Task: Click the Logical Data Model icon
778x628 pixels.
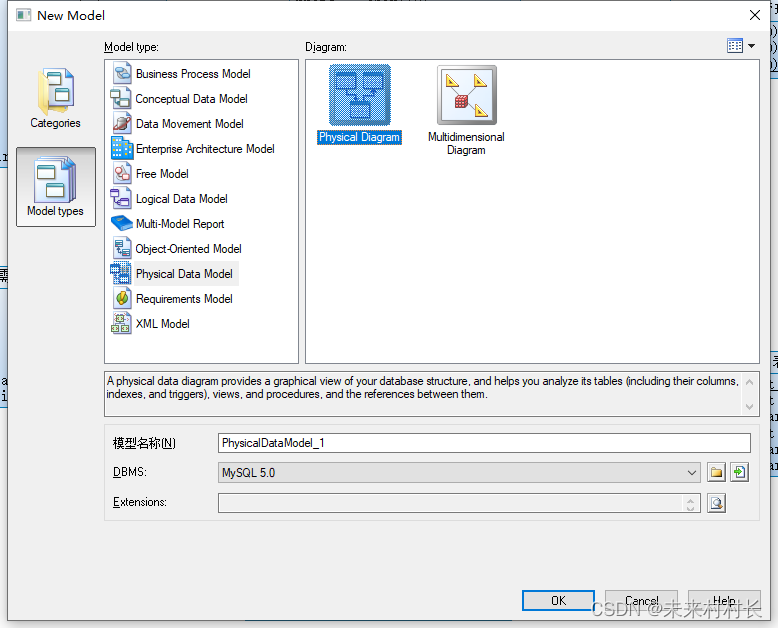Action: [122, 198]
